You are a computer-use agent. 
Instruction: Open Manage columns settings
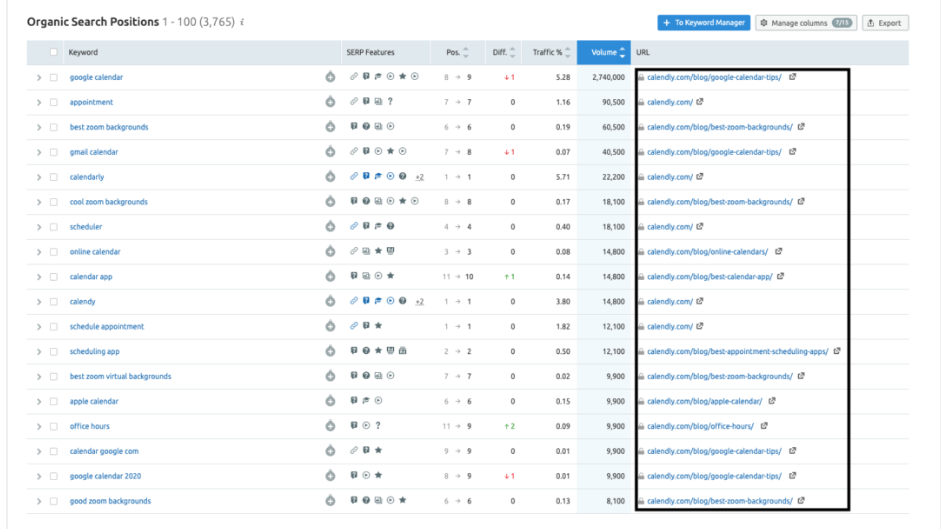pyautogui.click(x=806, y=22)
